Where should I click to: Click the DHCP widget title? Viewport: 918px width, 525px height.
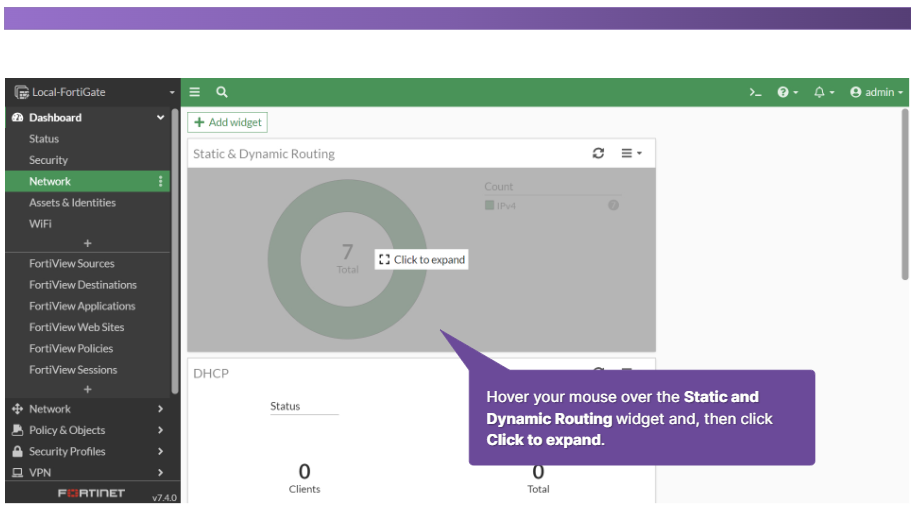click(211, 373)
